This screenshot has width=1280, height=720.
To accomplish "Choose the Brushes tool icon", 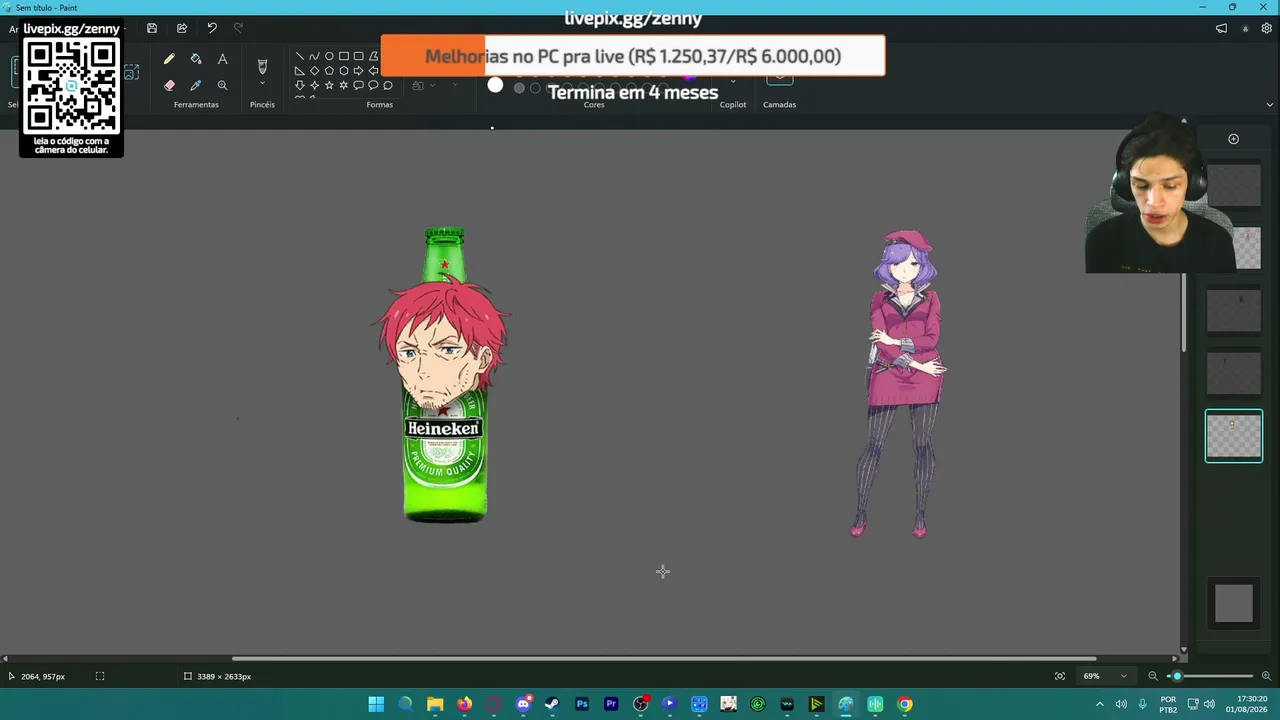I will click(x=262, y=66).
